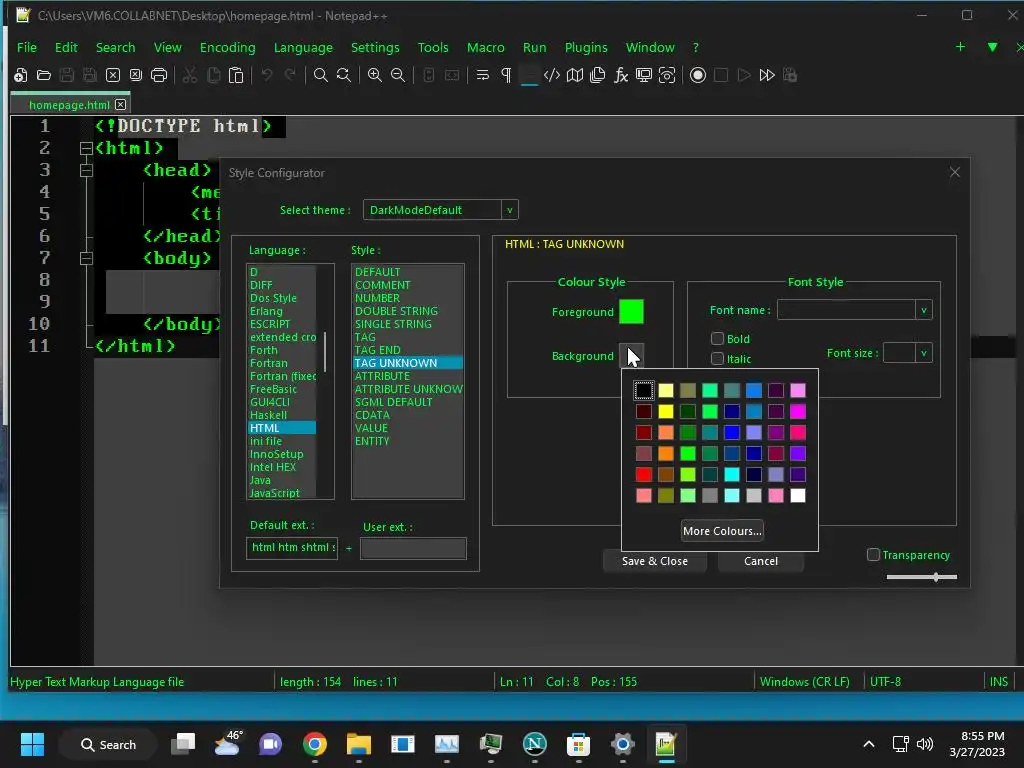
Task: Open the Language menu
Action: tap(303, 47)
